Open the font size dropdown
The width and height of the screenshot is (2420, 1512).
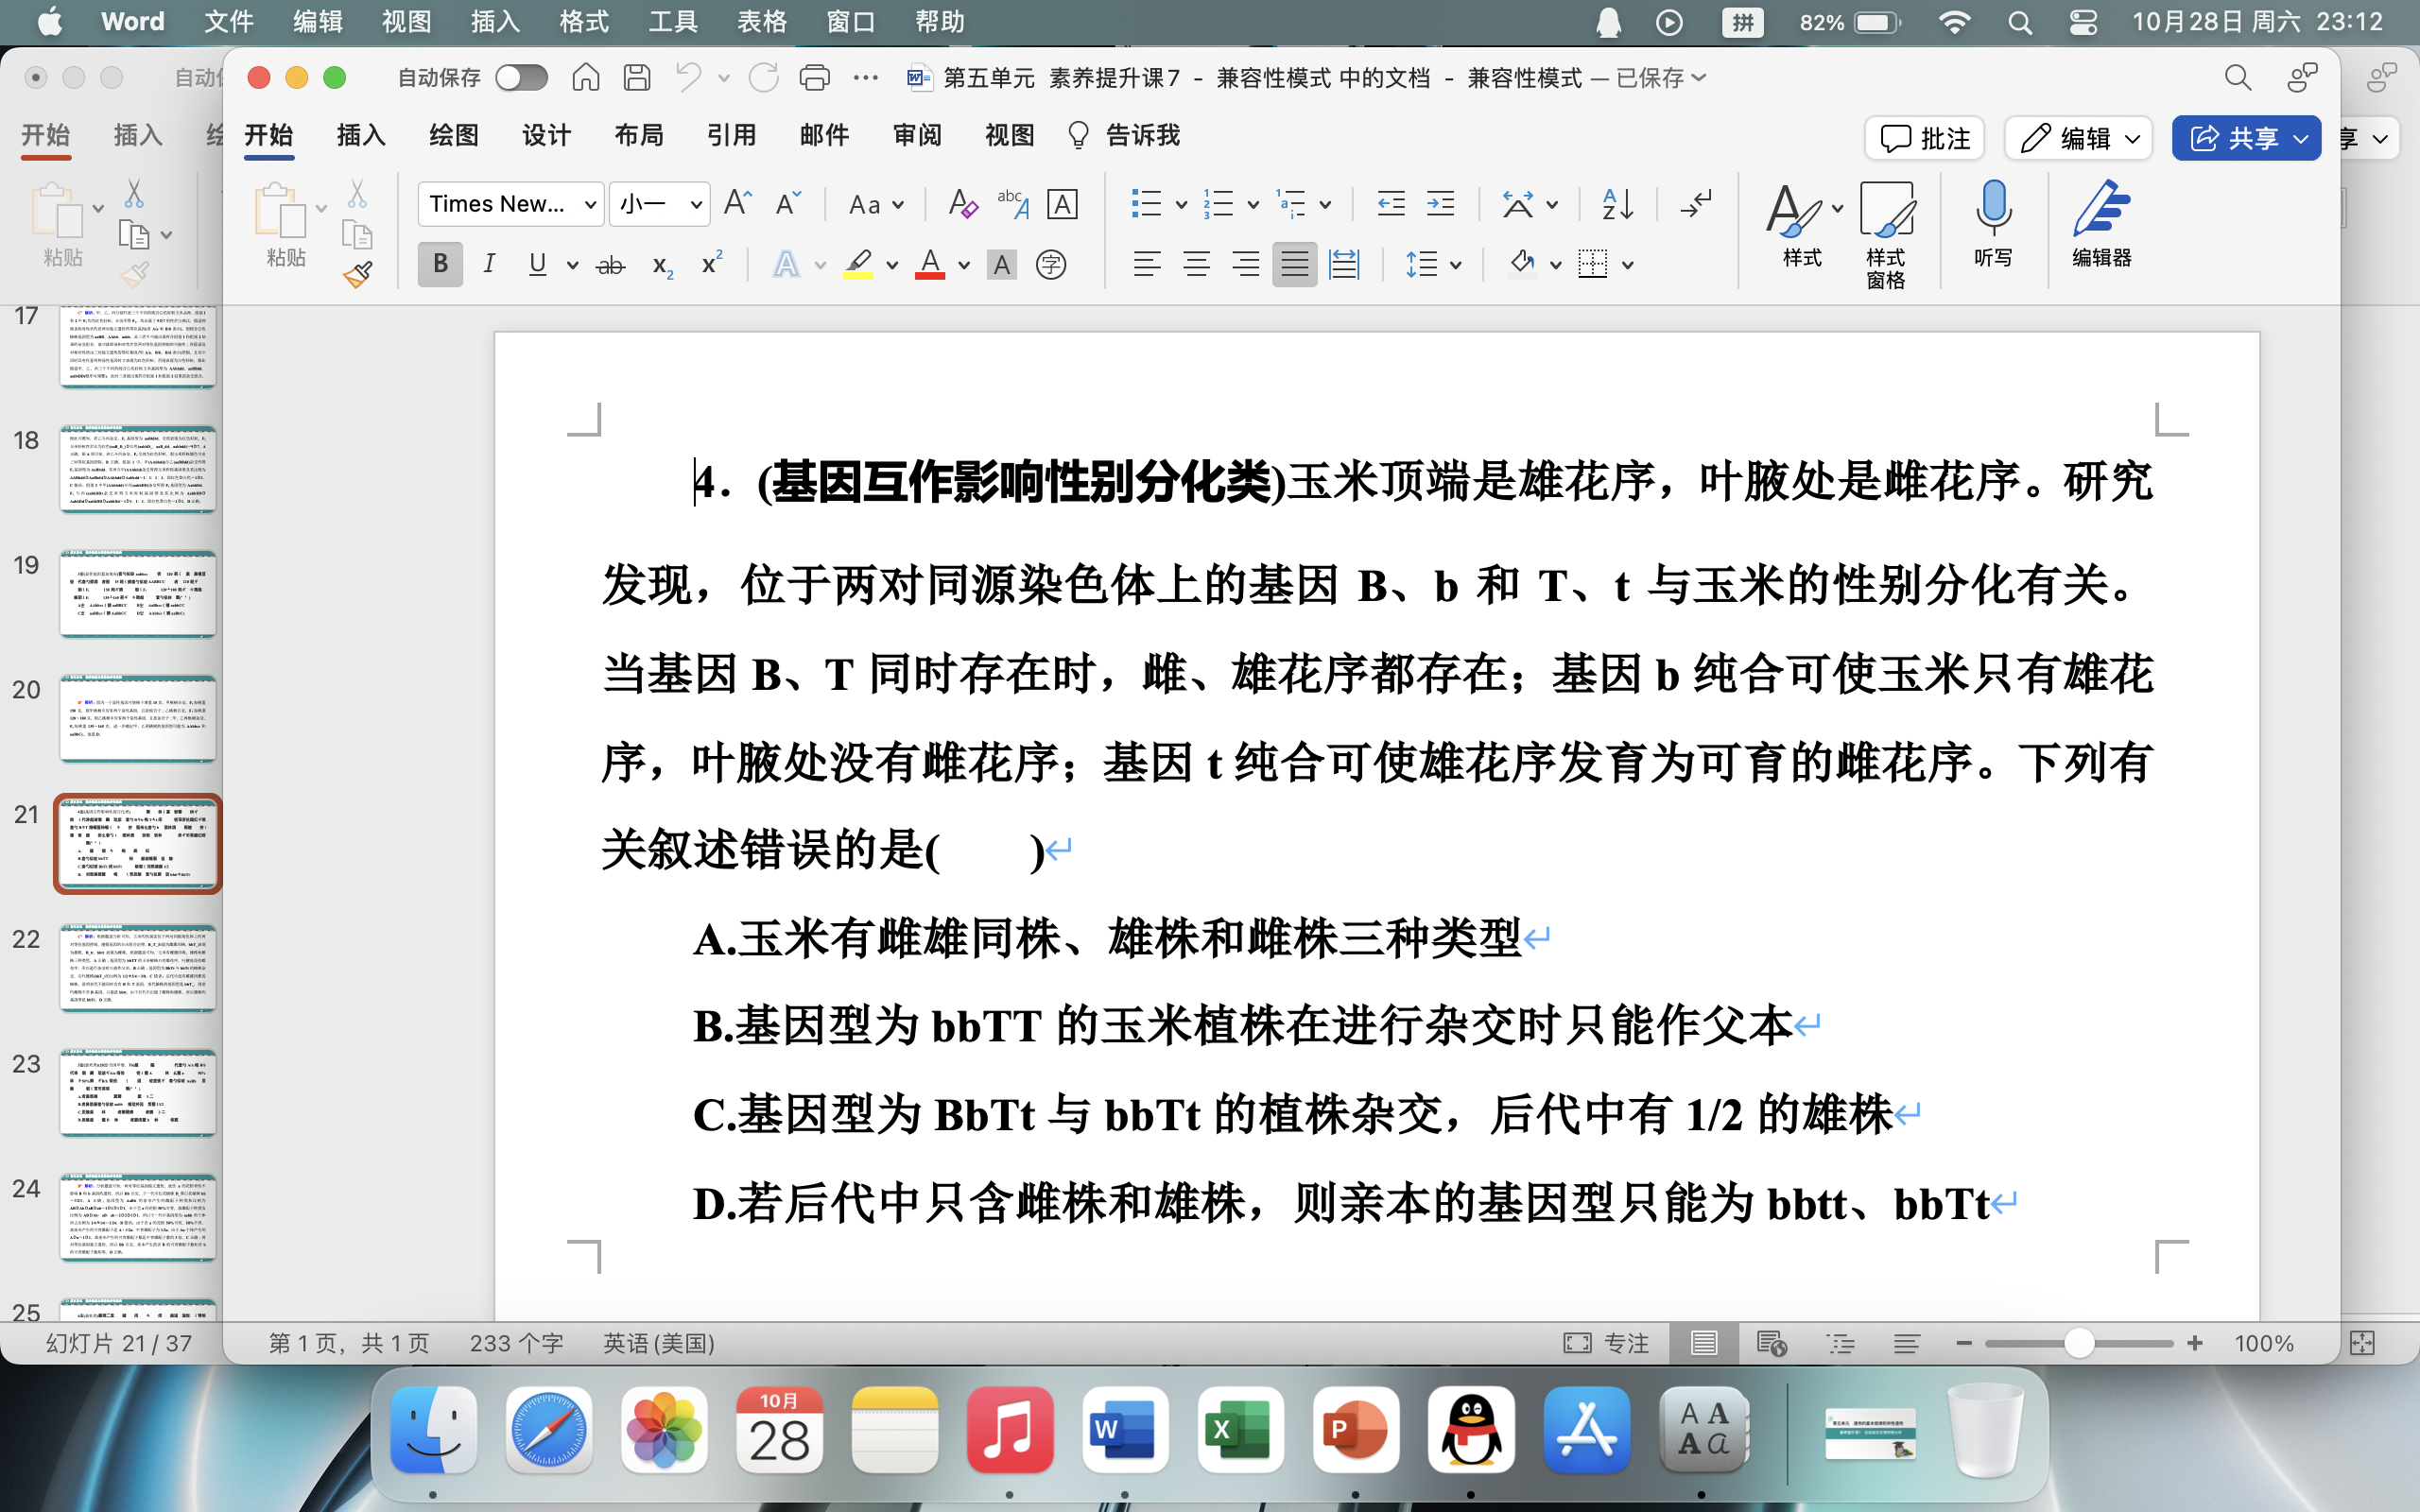659,205
